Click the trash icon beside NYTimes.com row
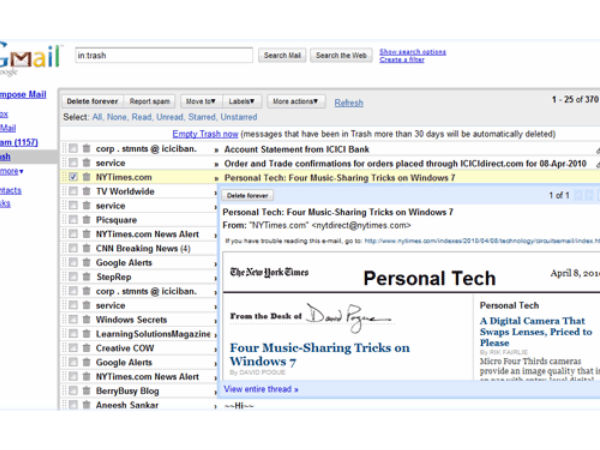This screenshot has width=600, height=450. [x=87, y=177]
